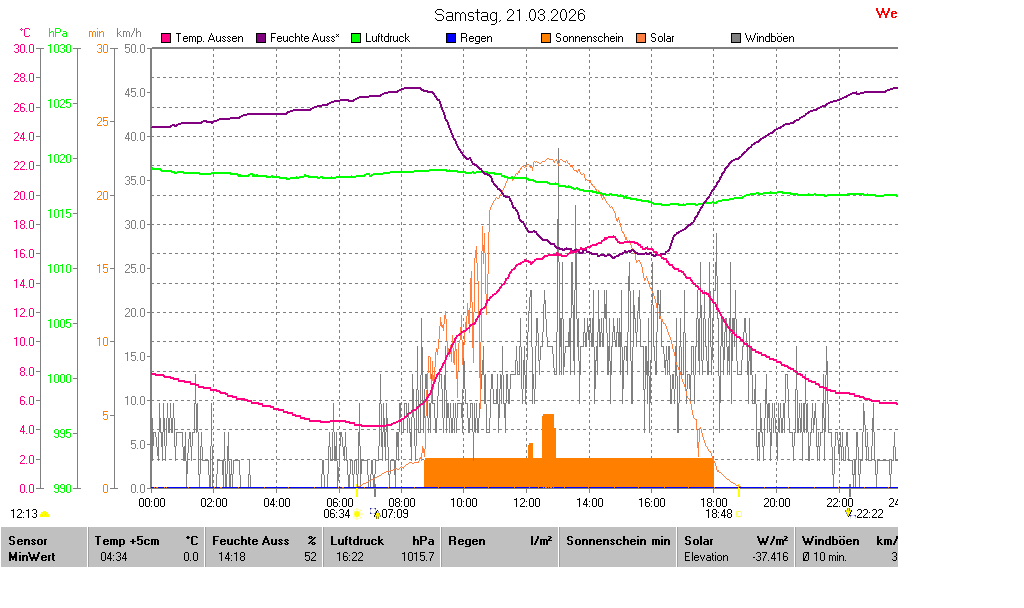The image size is (1024, 608).
Task: Click the sun icon beside 12:13
Action: (45, 514)
